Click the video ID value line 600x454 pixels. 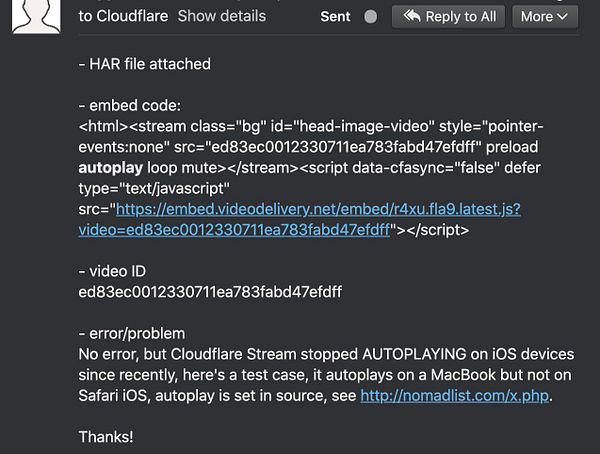click(x=210, y=292)
